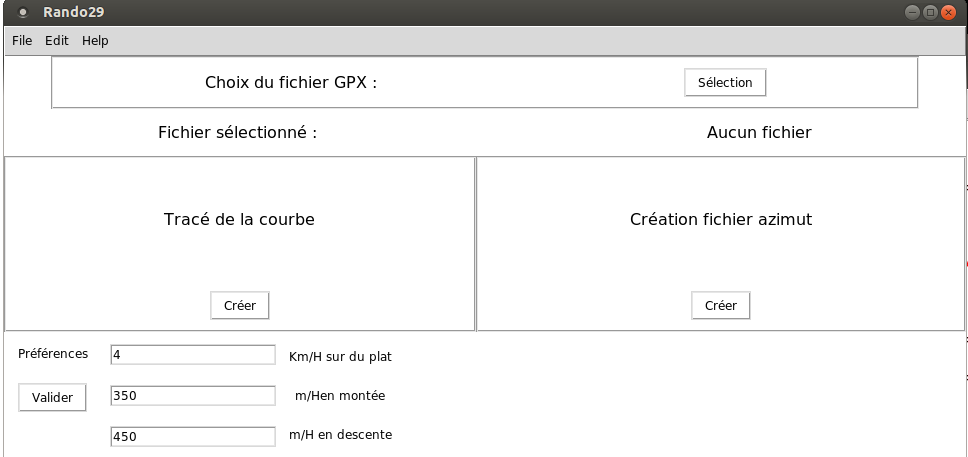Click Créer under Création fichier azimut
This screenshot has height=457, width=968.
pyautogui.click(x=721, y=305)
